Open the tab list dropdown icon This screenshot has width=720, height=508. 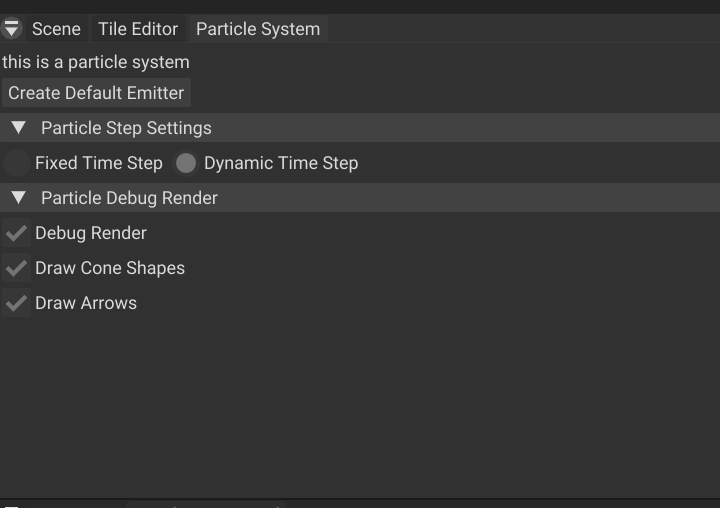tap(12, 29)
